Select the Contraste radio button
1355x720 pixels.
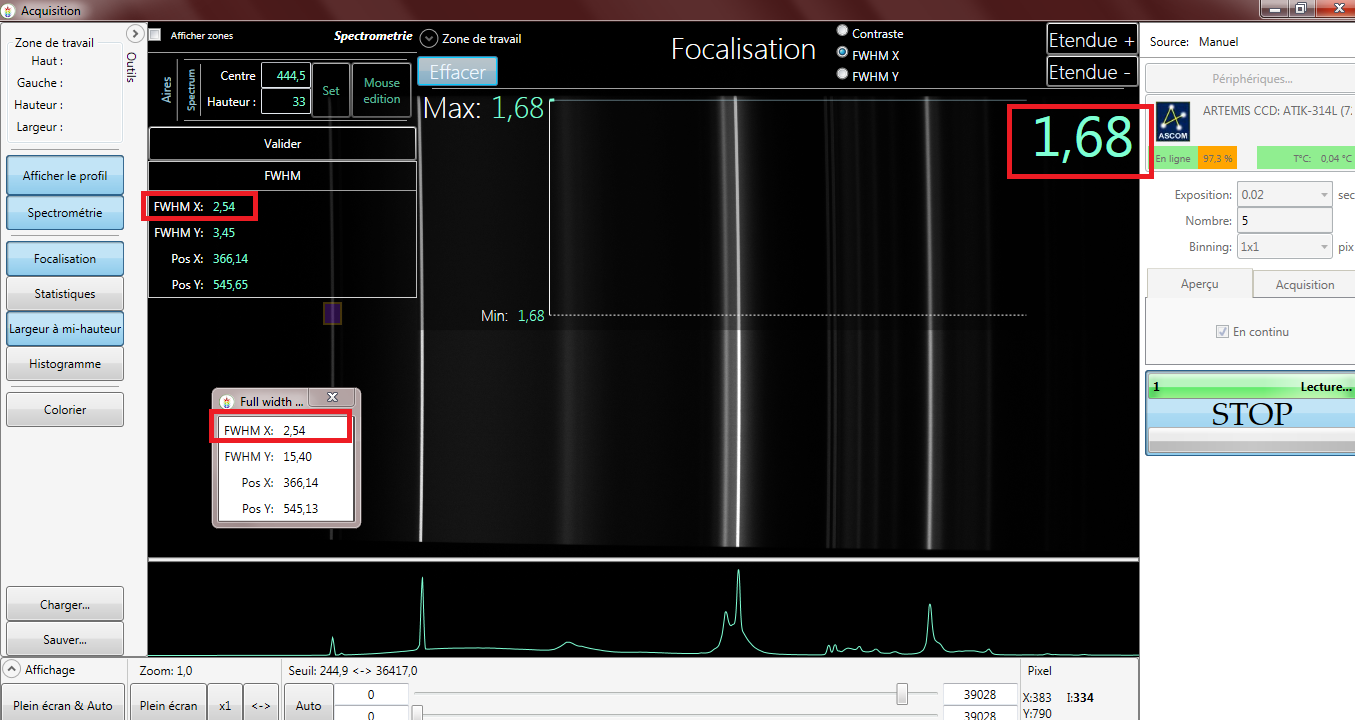pyautogui.click(x=842, y=32)
